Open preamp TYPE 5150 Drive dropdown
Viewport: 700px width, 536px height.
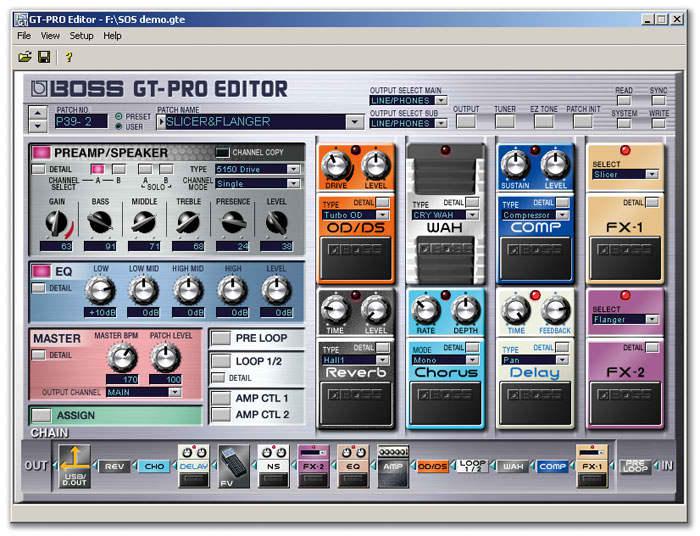293,169
